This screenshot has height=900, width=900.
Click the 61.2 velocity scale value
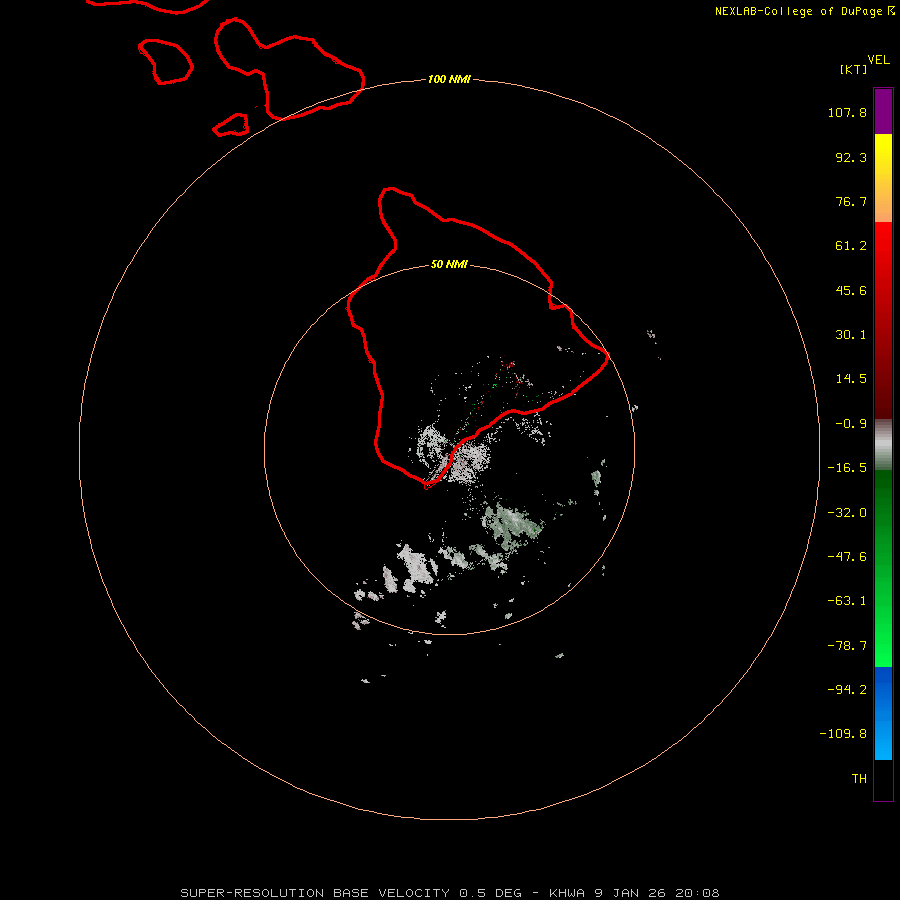[851, 246]
